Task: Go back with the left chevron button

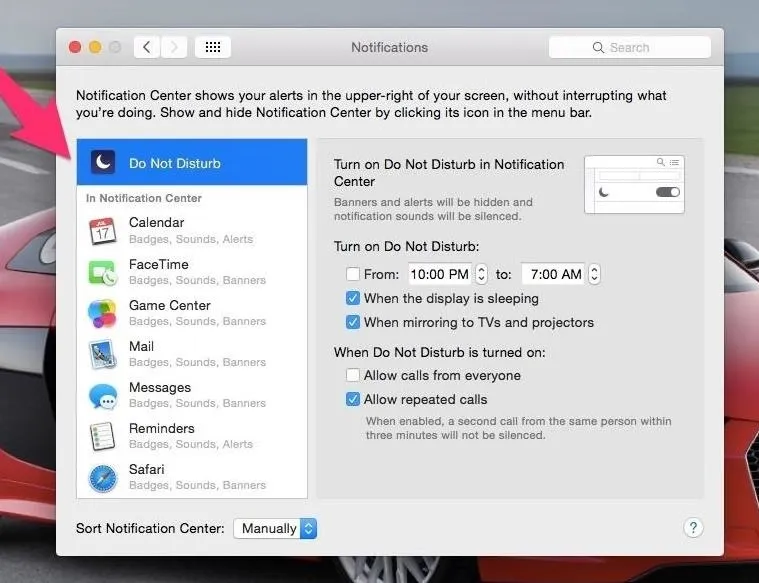Action: pyautogui.click(x=147, y=47)
